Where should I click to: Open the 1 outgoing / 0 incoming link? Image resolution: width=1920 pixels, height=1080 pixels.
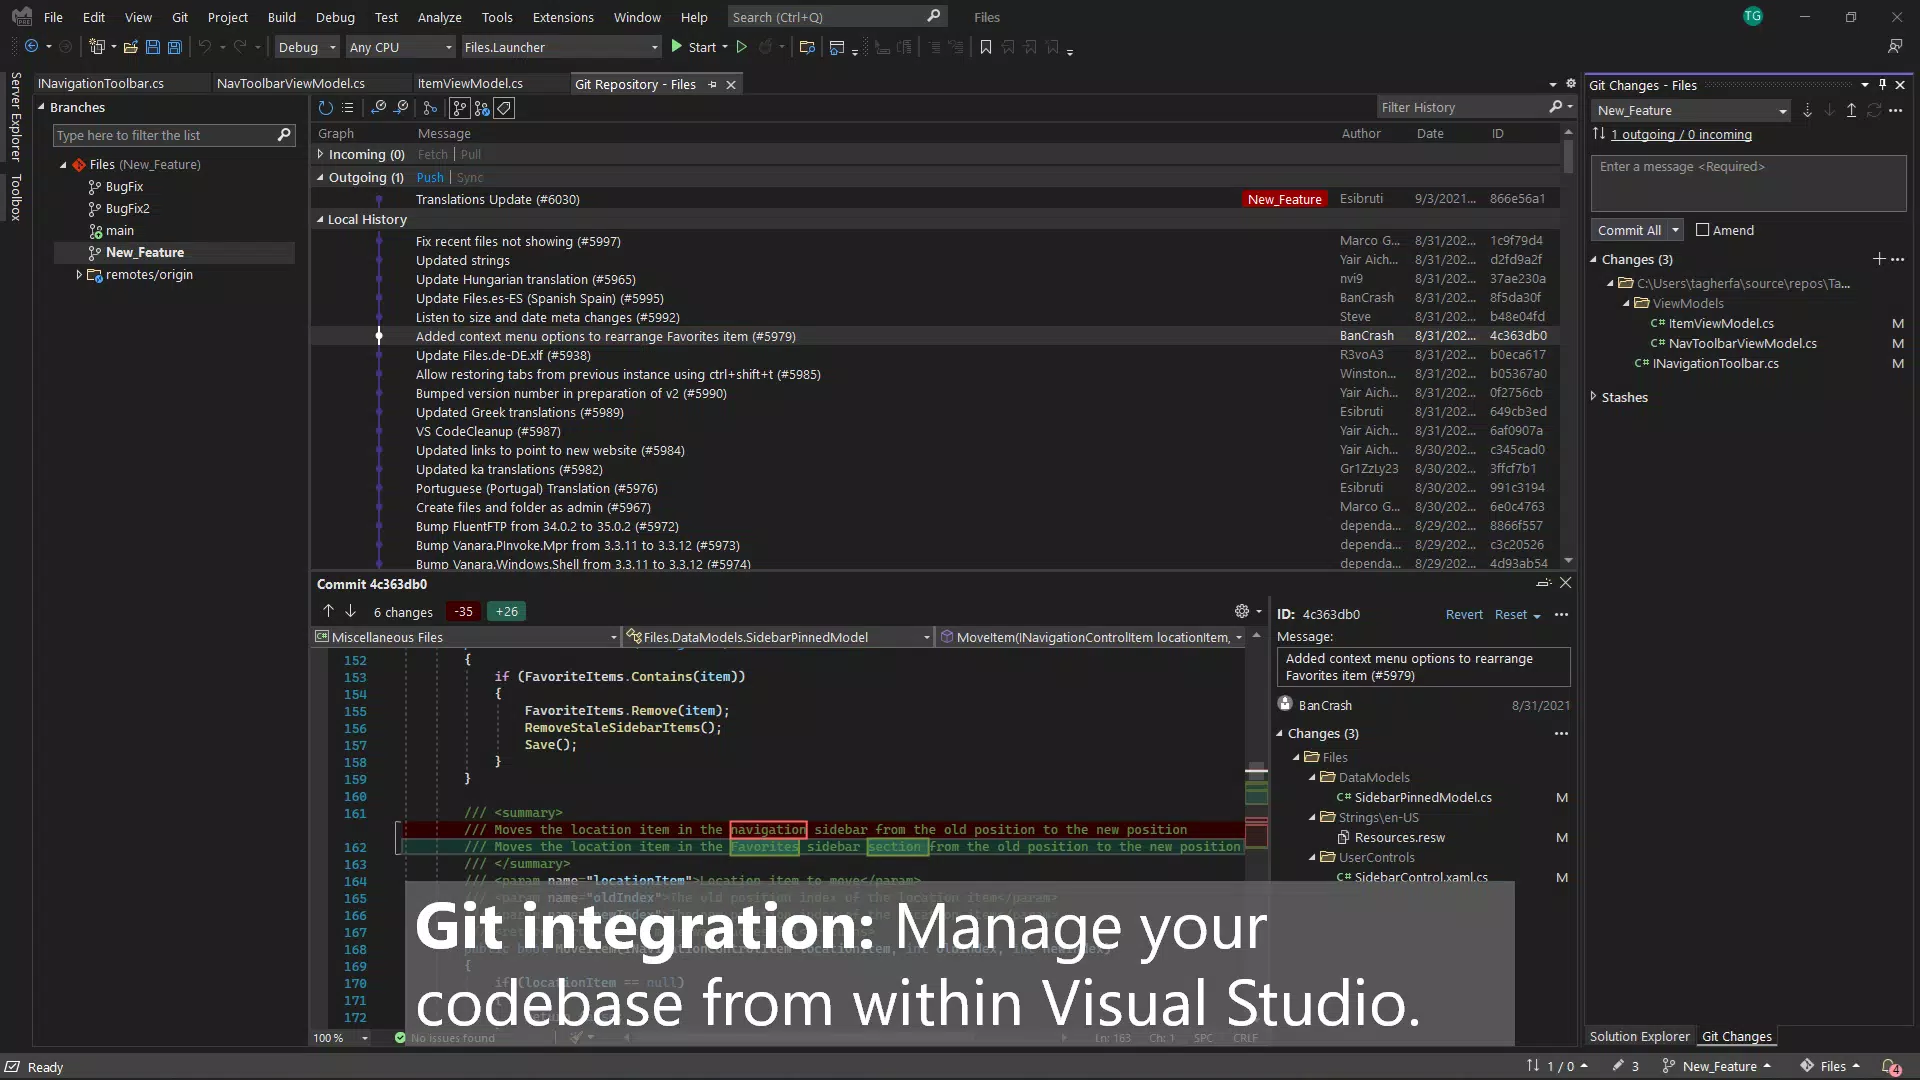point(1681,134)
